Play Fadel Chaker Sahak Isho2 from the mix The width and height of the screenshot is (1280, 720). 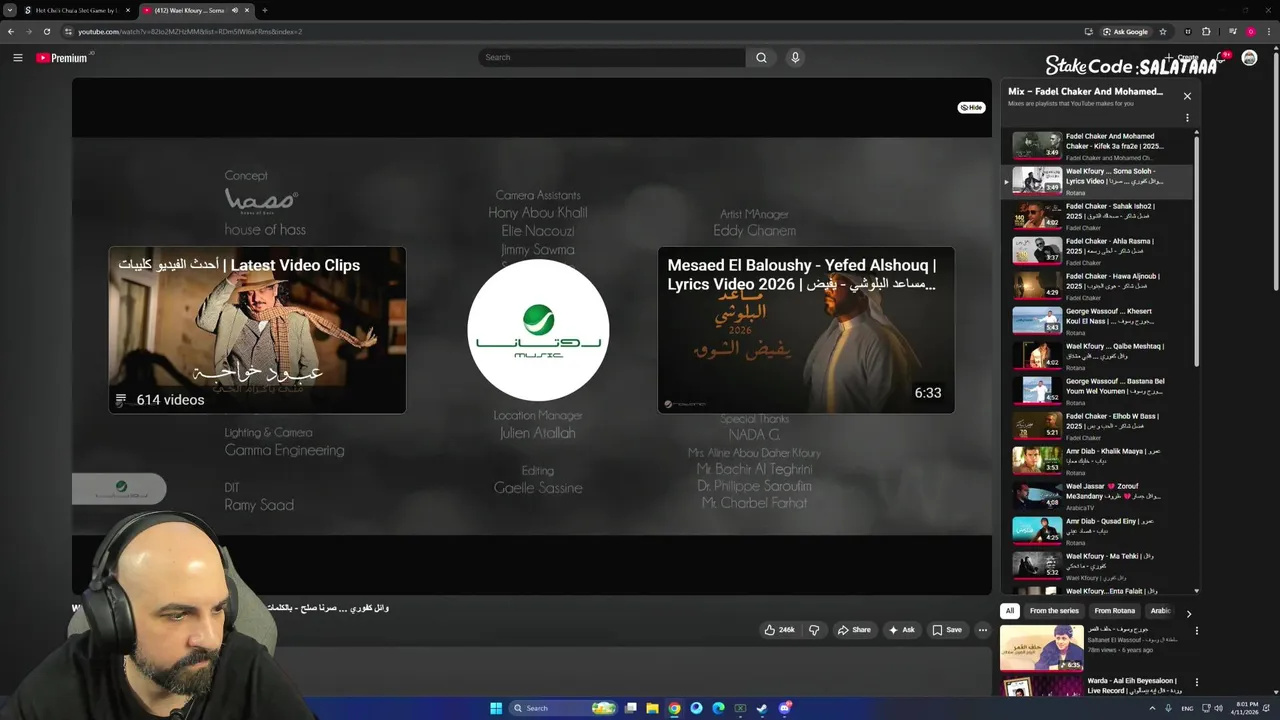[x=1098, y=216]
